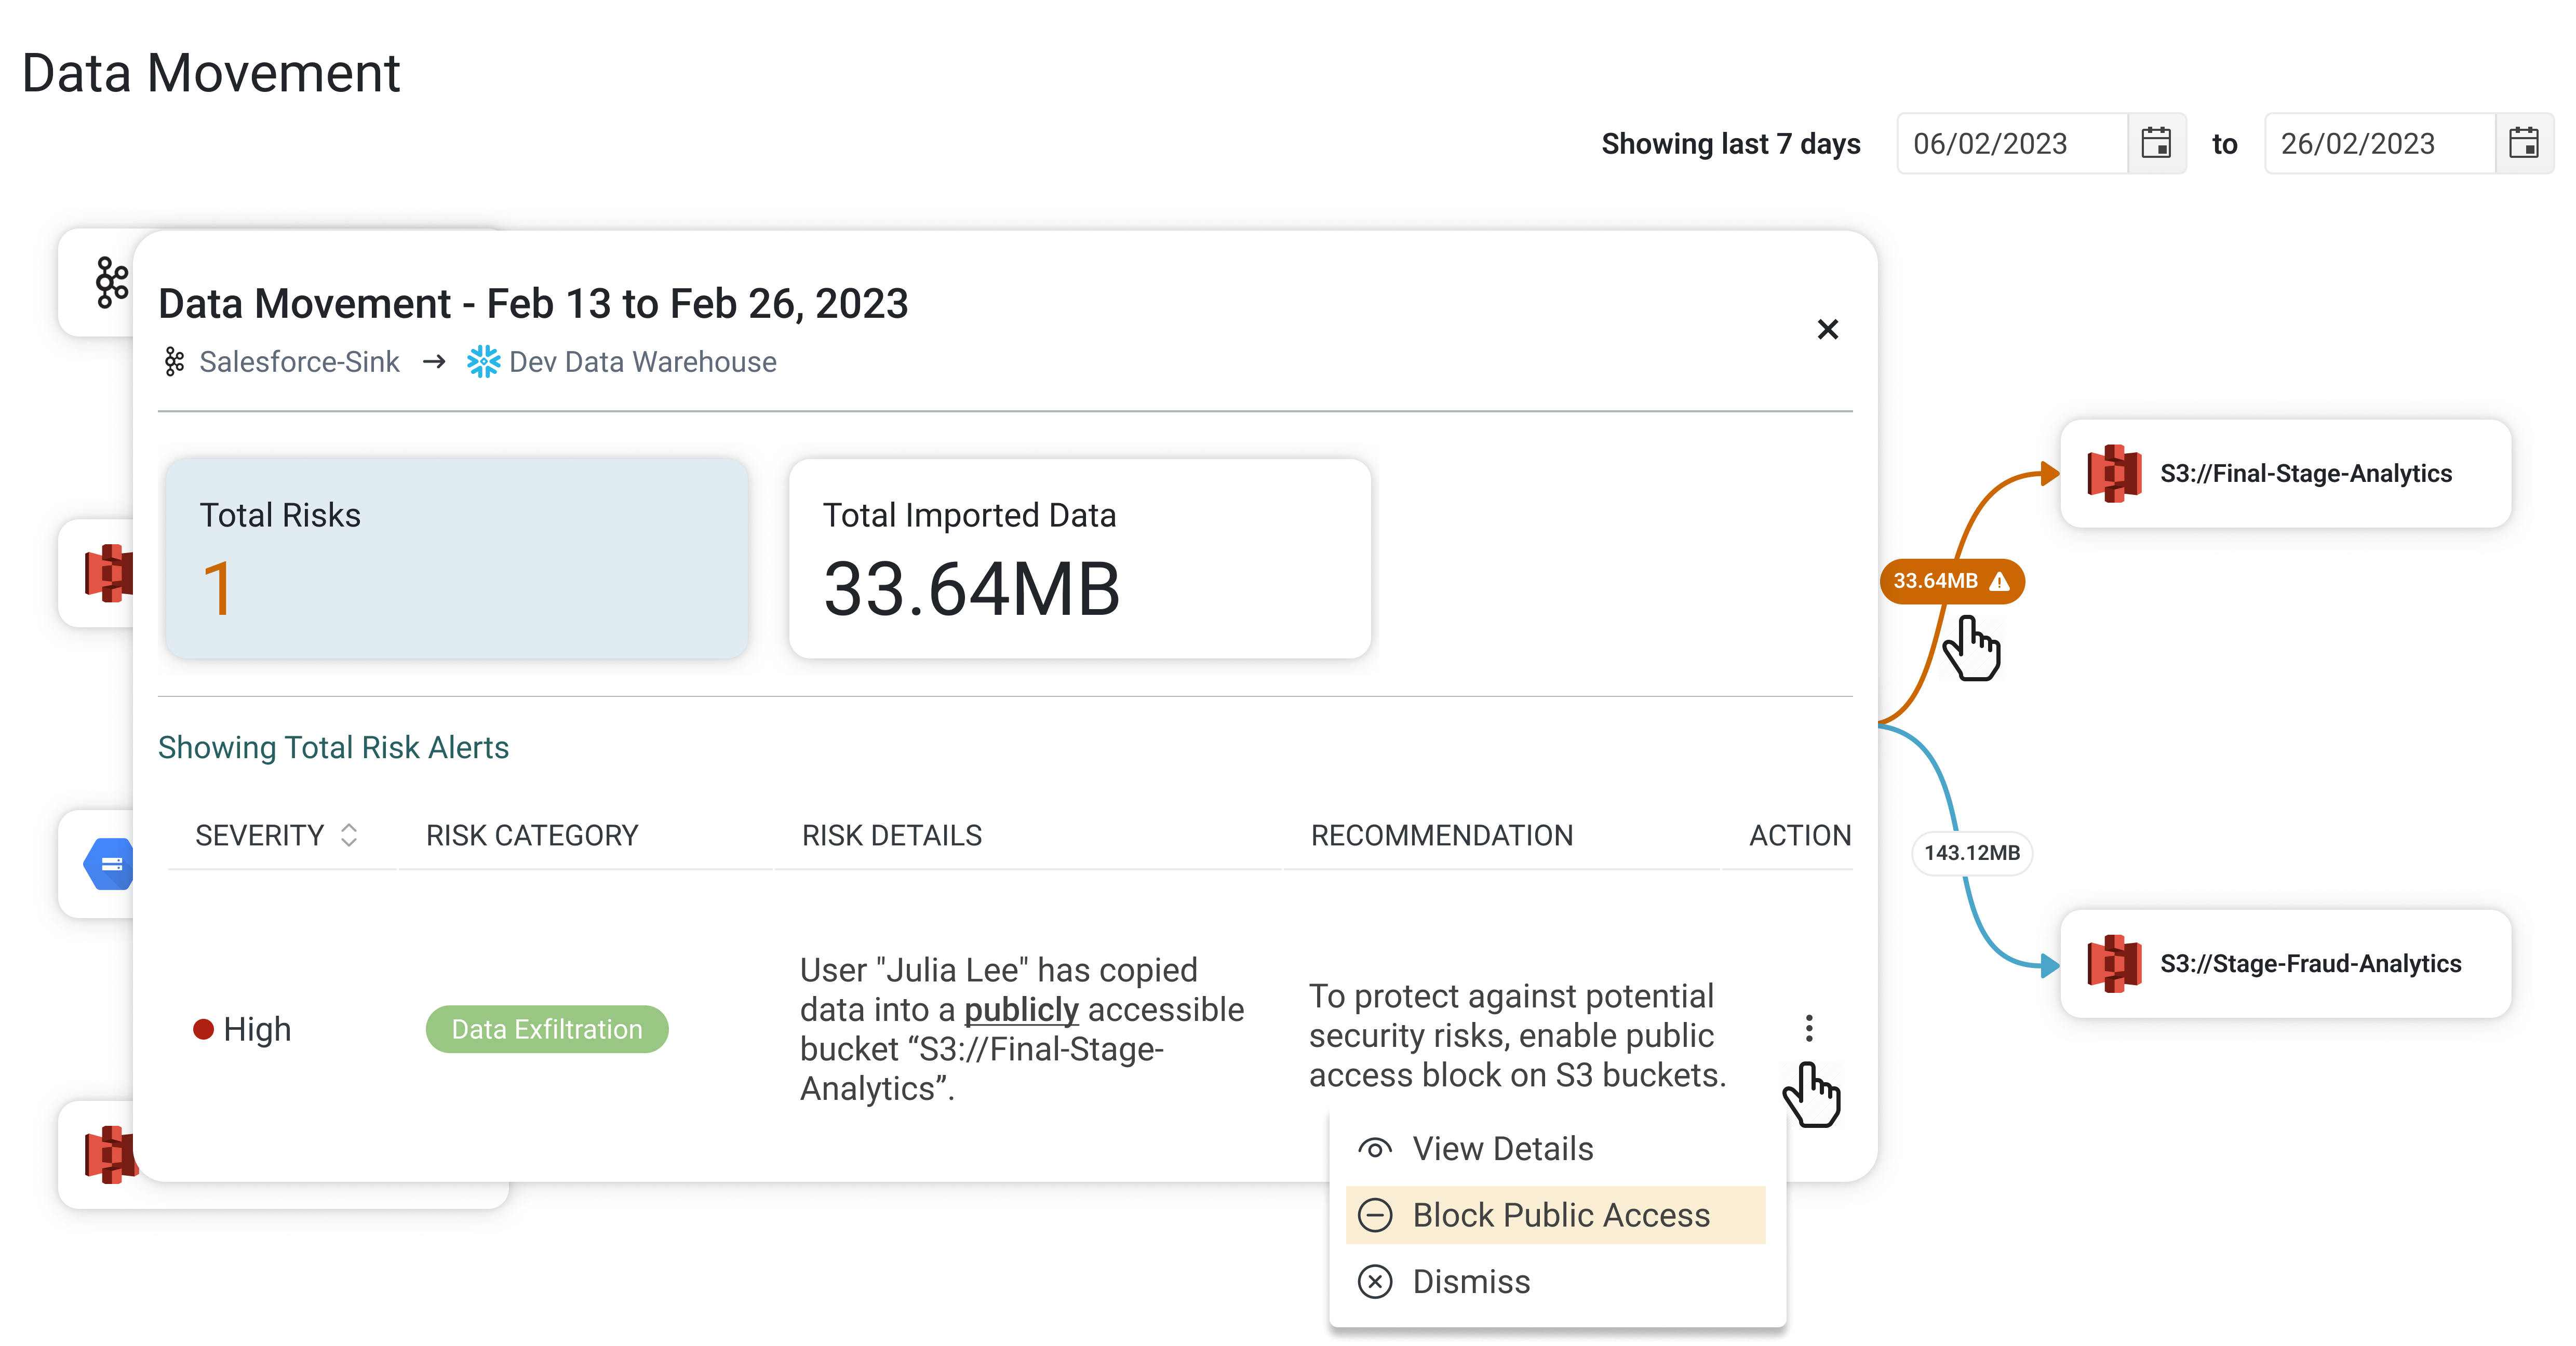Click the Data Movement page title

pos(211,73)
